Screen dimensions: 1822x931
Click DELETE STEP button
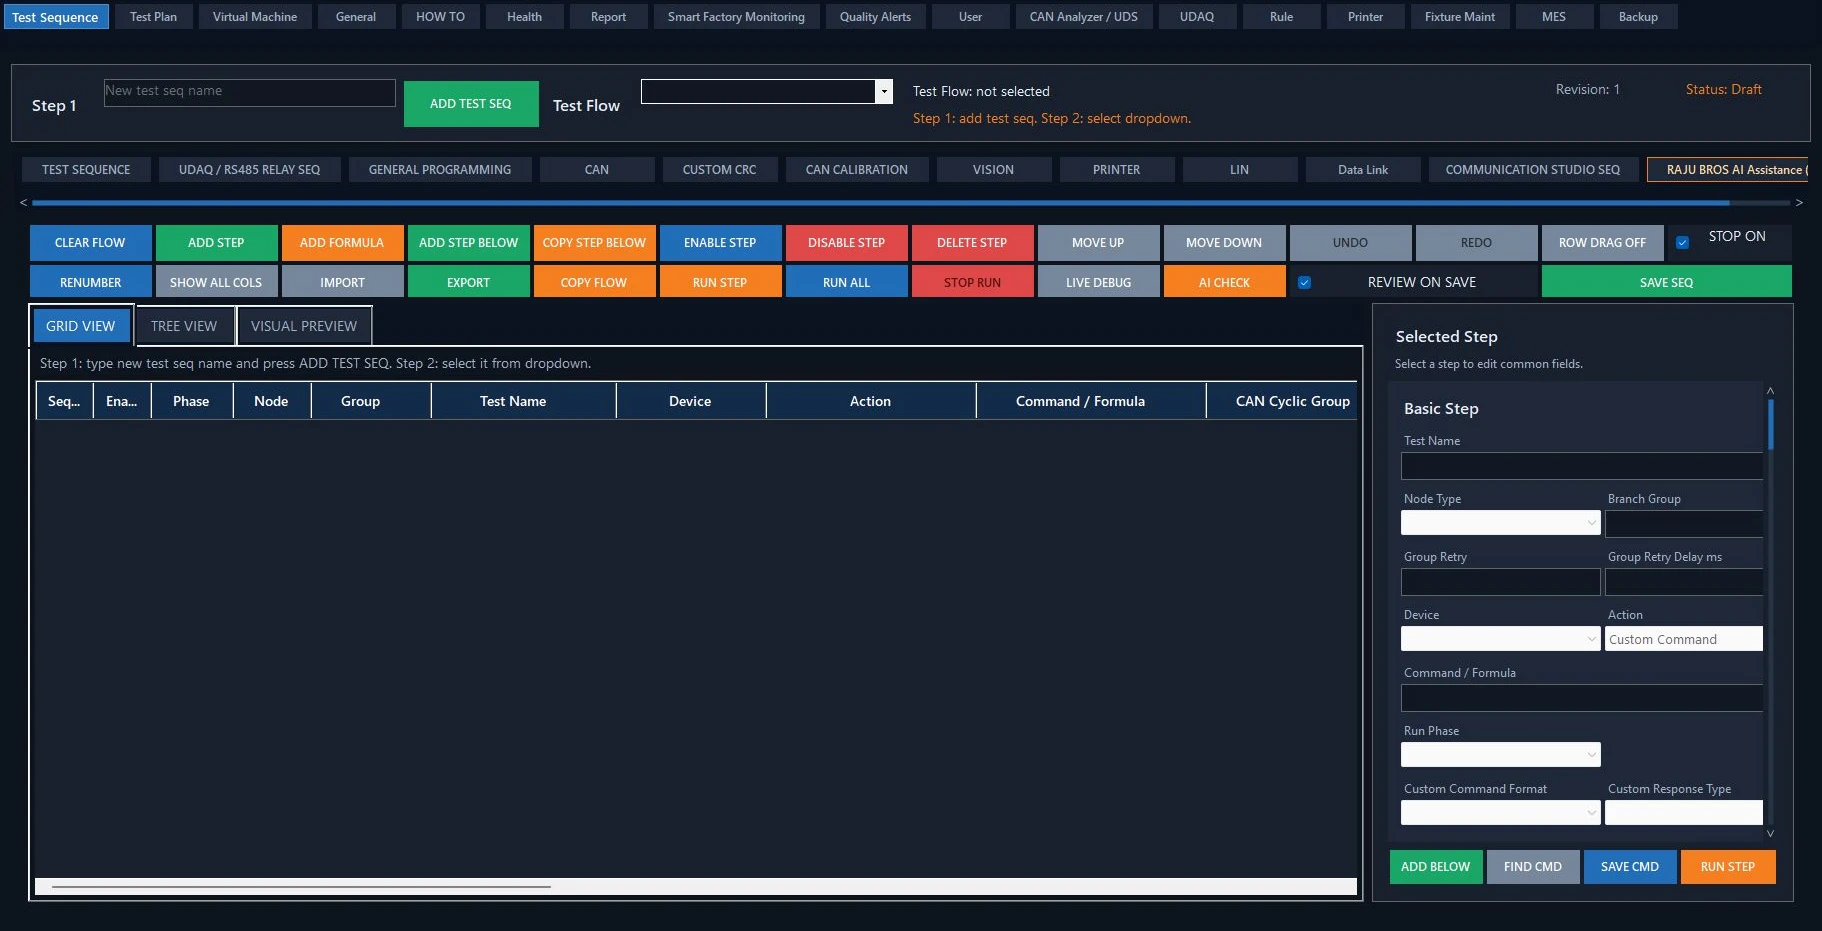972,243
